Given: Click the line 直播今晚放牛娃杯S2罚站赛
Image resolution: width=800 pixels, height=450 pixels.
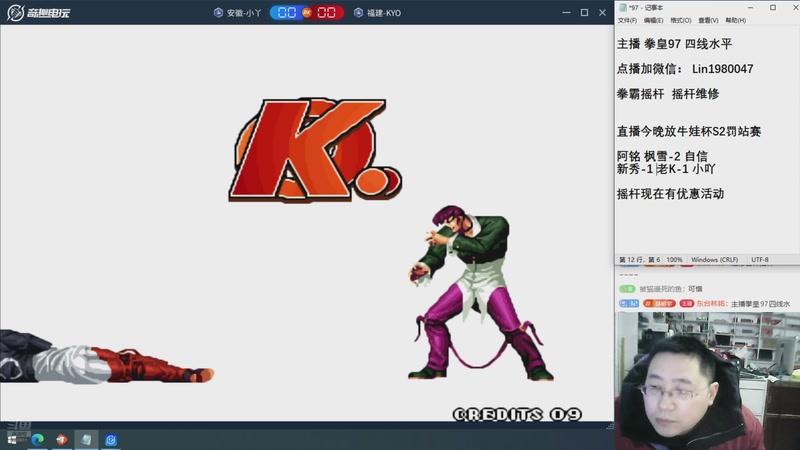Looking at the screenshot, I should [x=689, y=132].
